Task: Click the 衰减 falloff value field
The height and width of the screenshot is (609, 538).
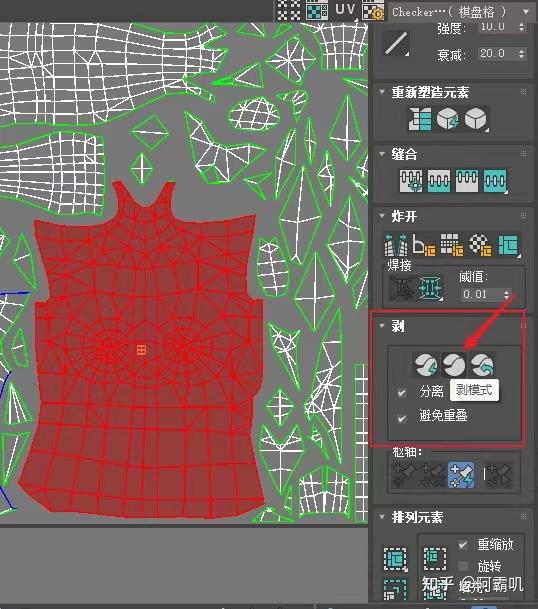Action: click(x=496, y=53)
